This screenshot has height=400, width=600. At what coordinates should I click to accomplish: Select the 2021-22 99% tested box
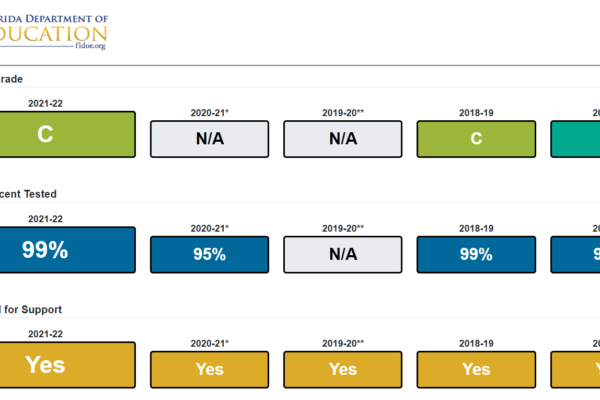[67, 250]
